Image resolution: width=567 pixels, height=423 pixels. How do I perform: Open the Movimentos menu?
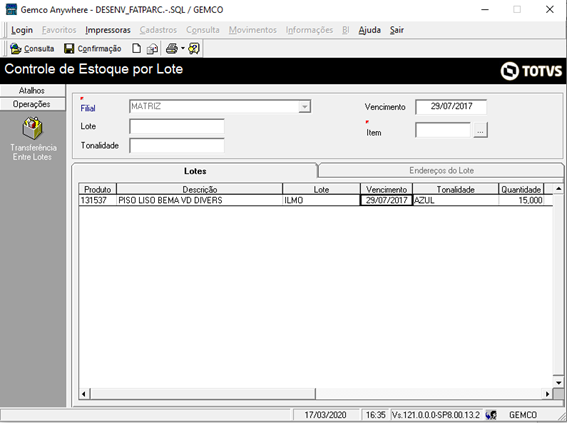253,30
